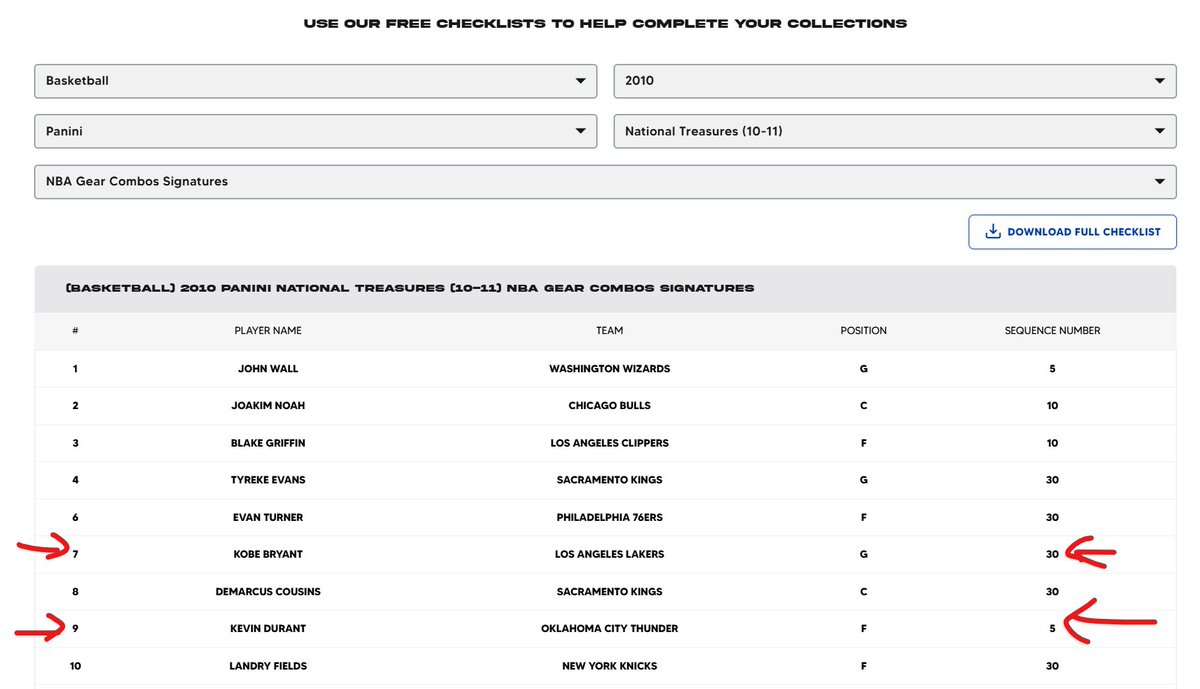This screenshot has height=689, width=1200.
Task: Open the National Treasures (10-11) set dropdown
Action: tap(895, 131)
